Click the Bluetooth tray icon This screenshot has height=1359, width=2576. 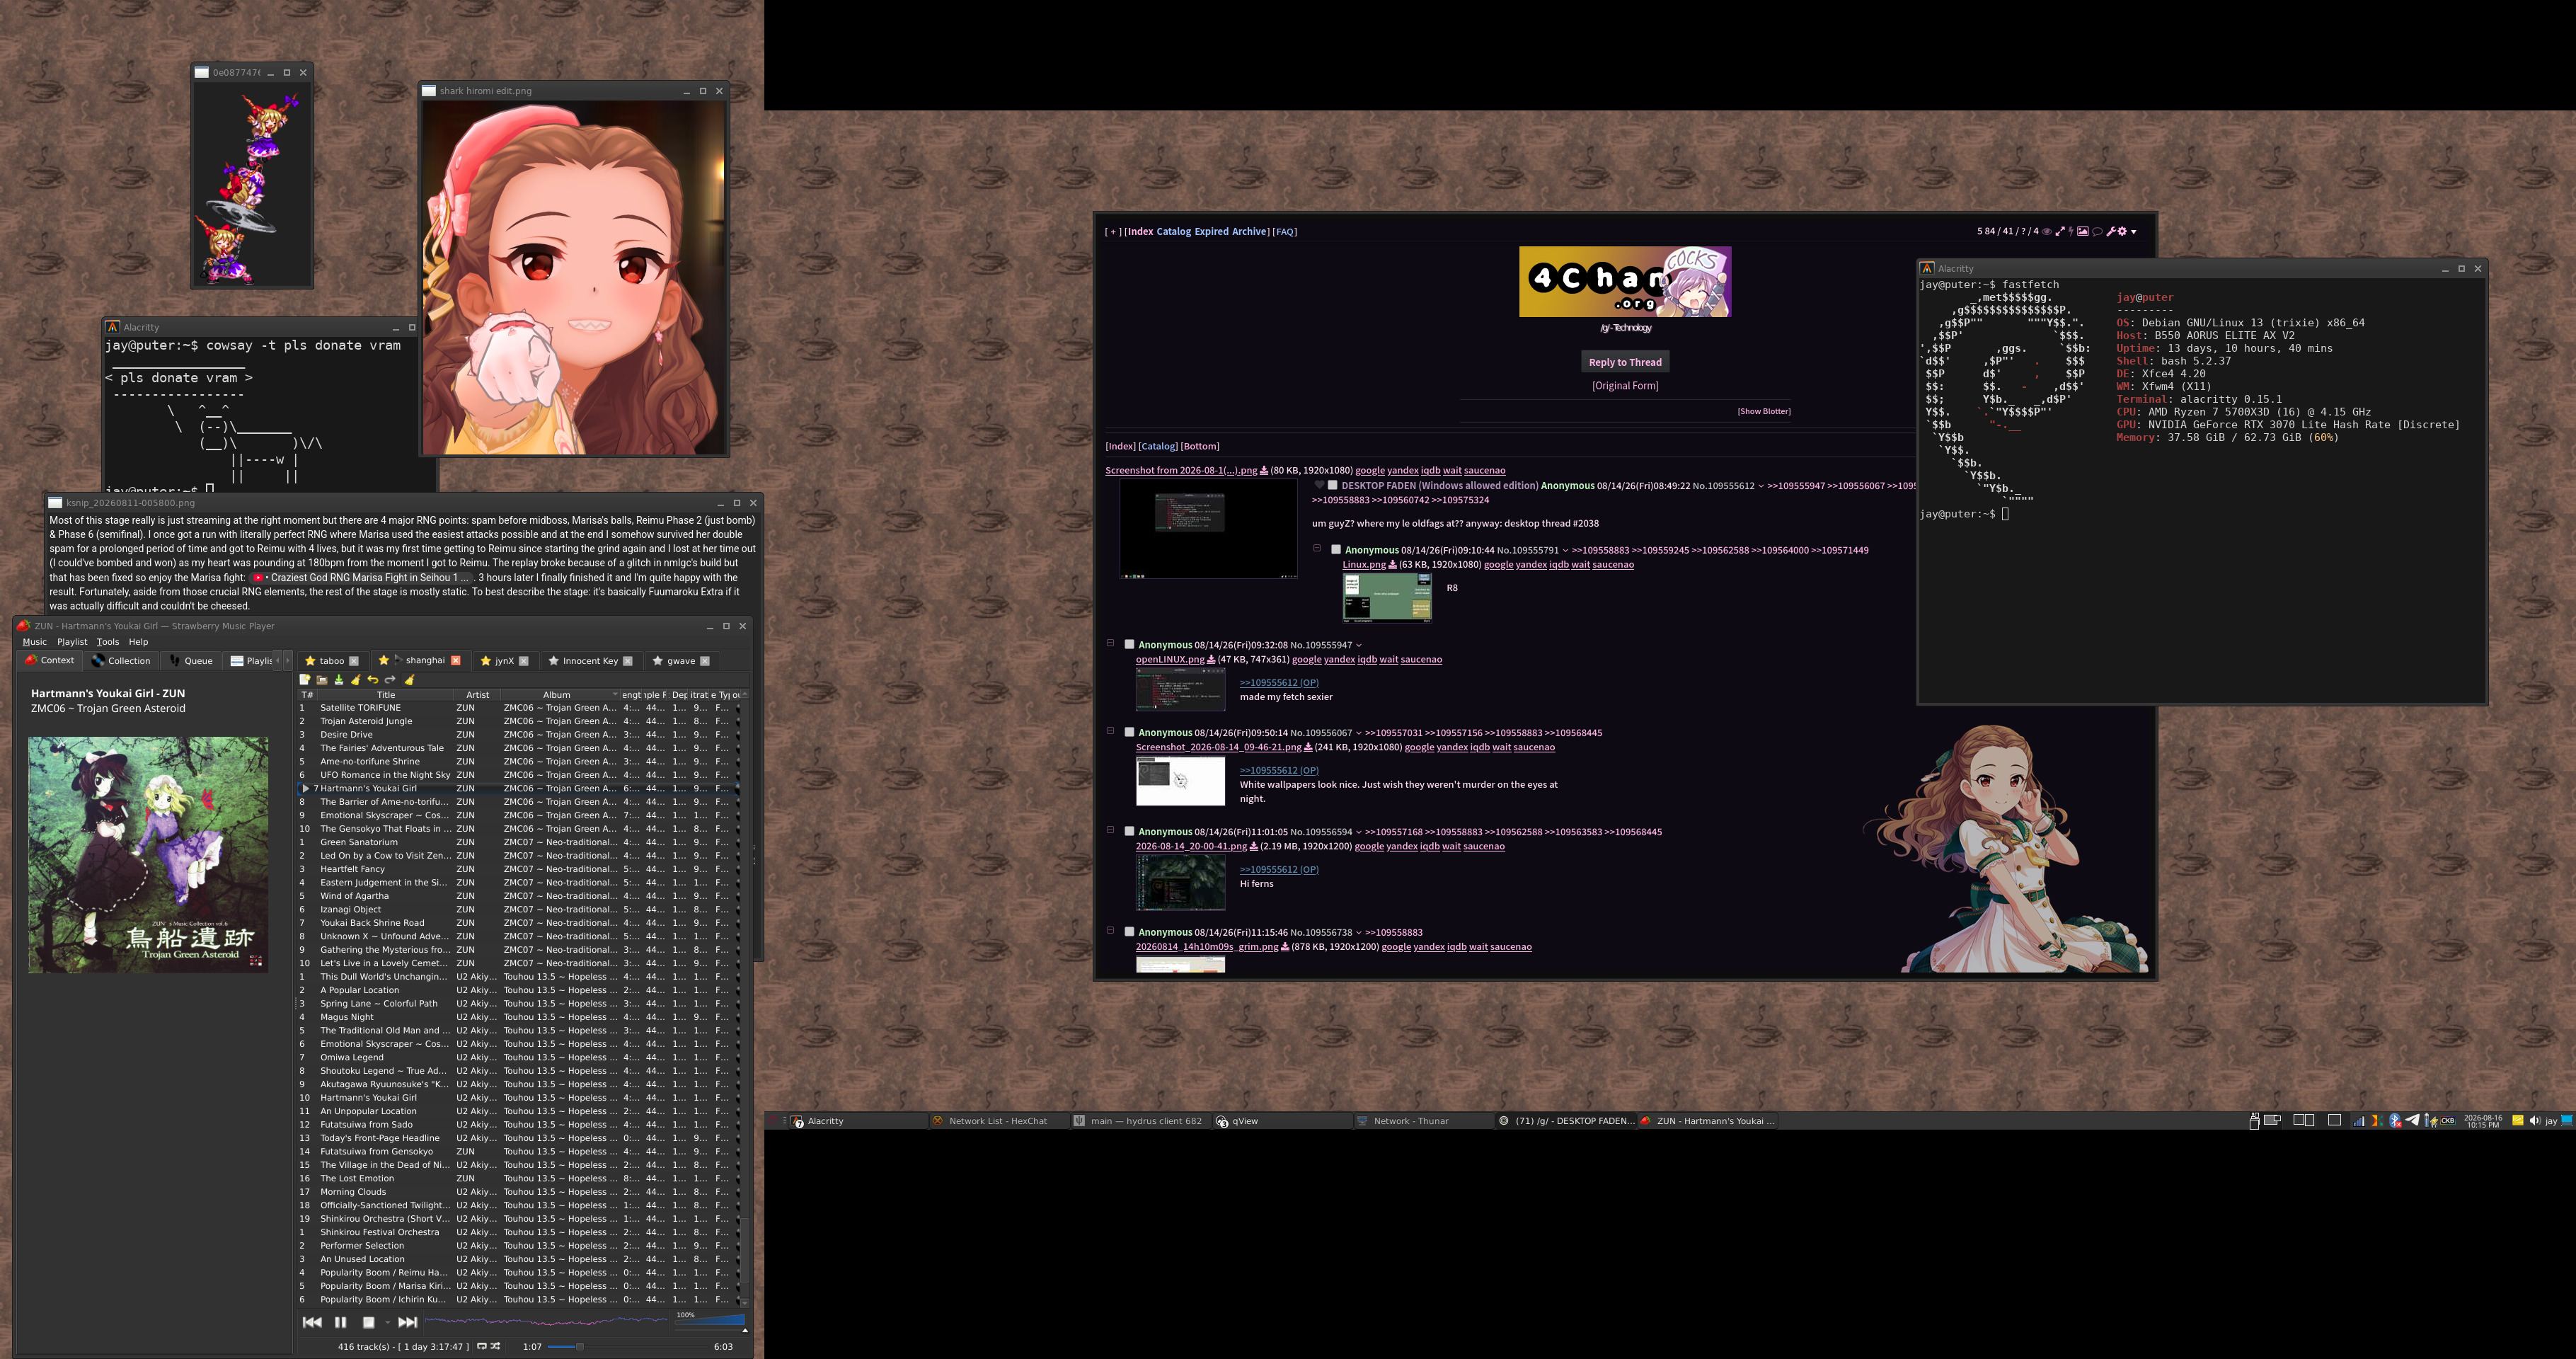click(2395, 1121)
